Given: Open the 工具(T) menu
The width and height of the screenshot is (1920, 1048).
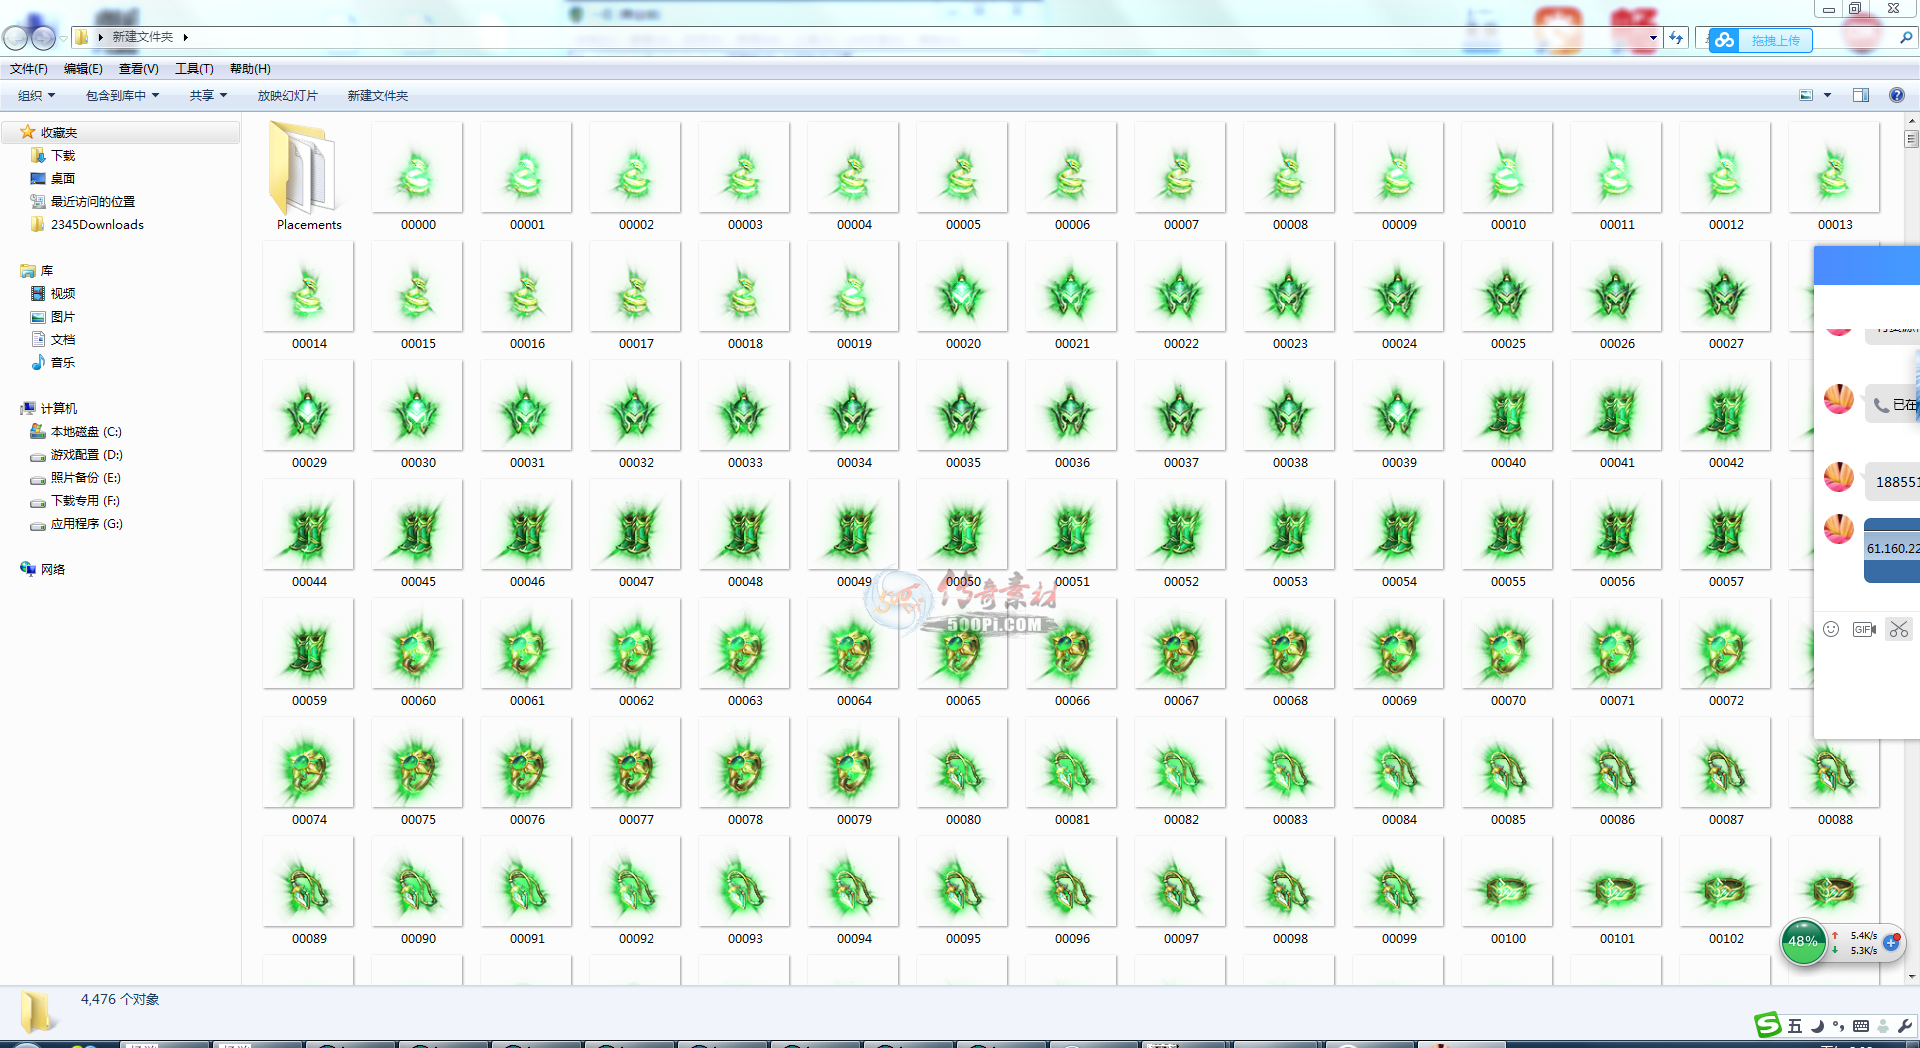Looking at the screenshot, I should tap(194, 69).
